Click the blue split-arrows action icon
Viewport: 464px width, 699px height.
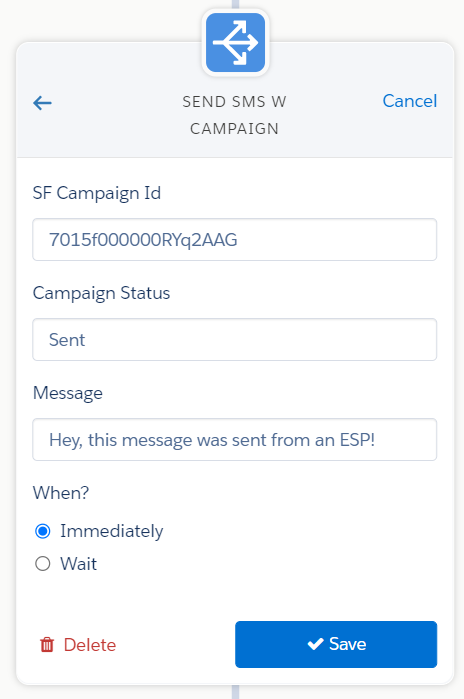click(x=235, y=43)
